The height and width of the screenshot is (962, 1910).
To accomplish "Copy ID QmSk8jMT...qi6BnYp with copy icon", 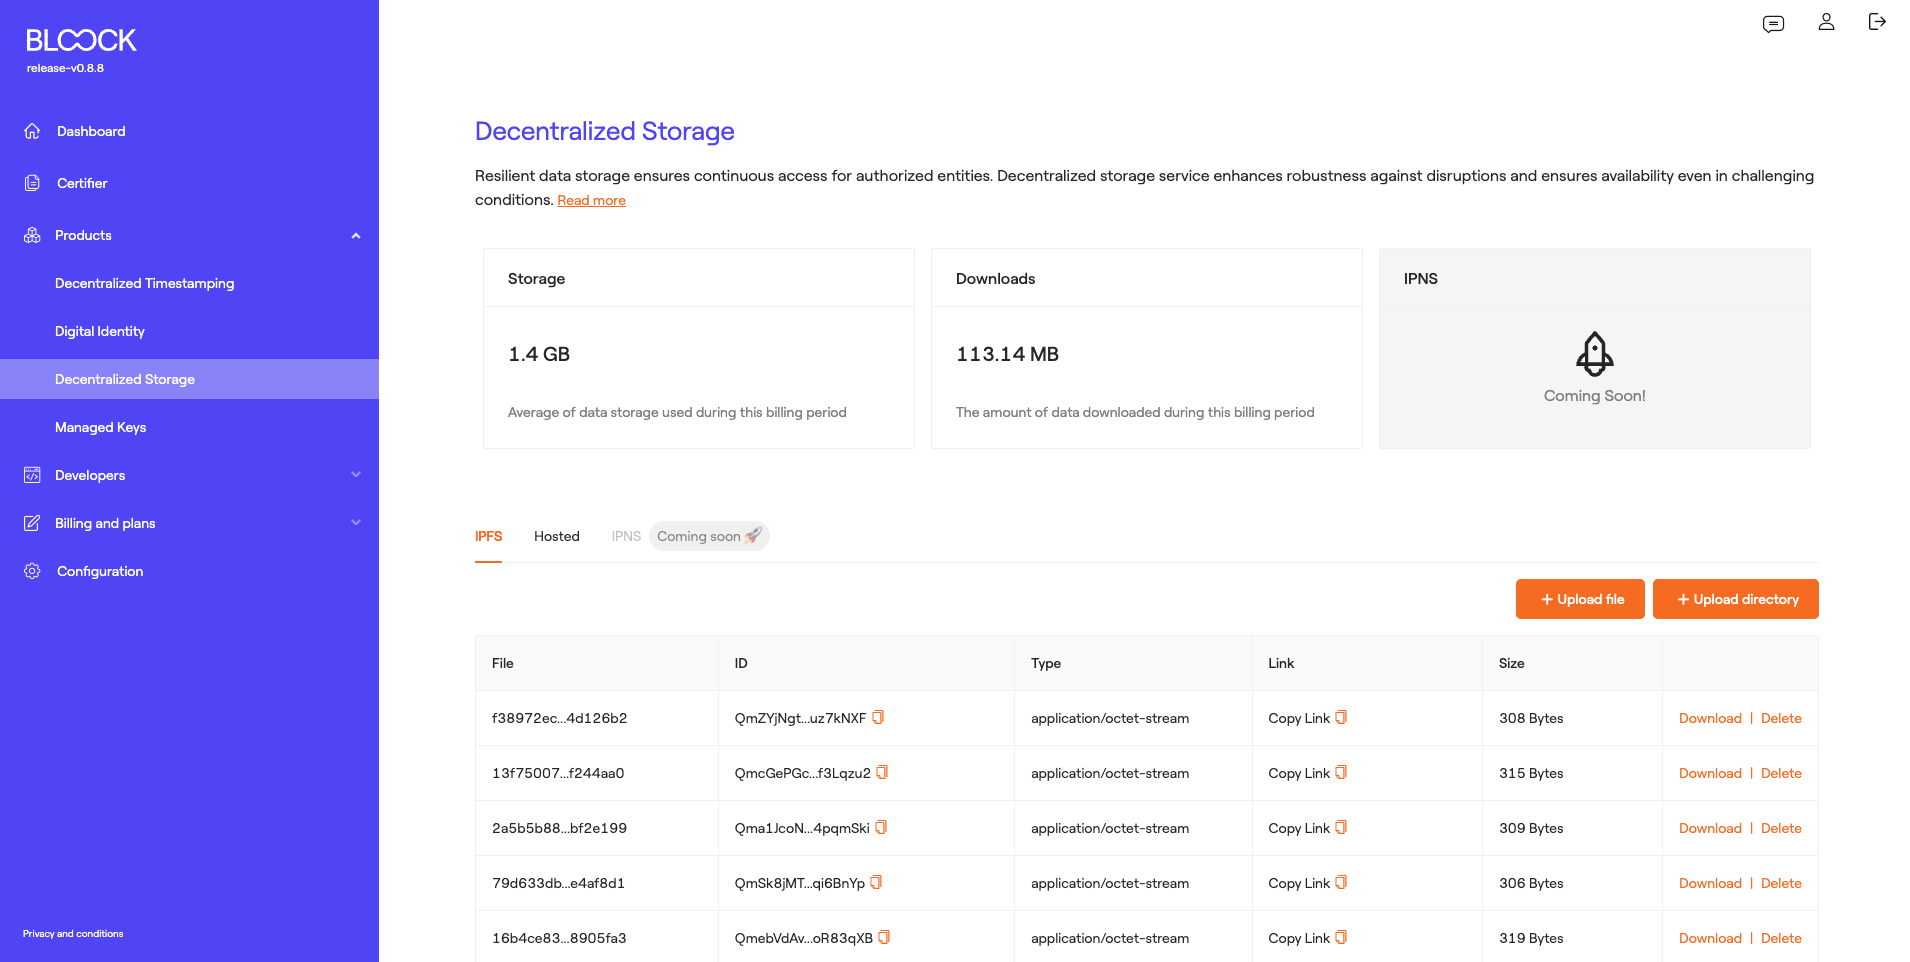I will 876,882.
